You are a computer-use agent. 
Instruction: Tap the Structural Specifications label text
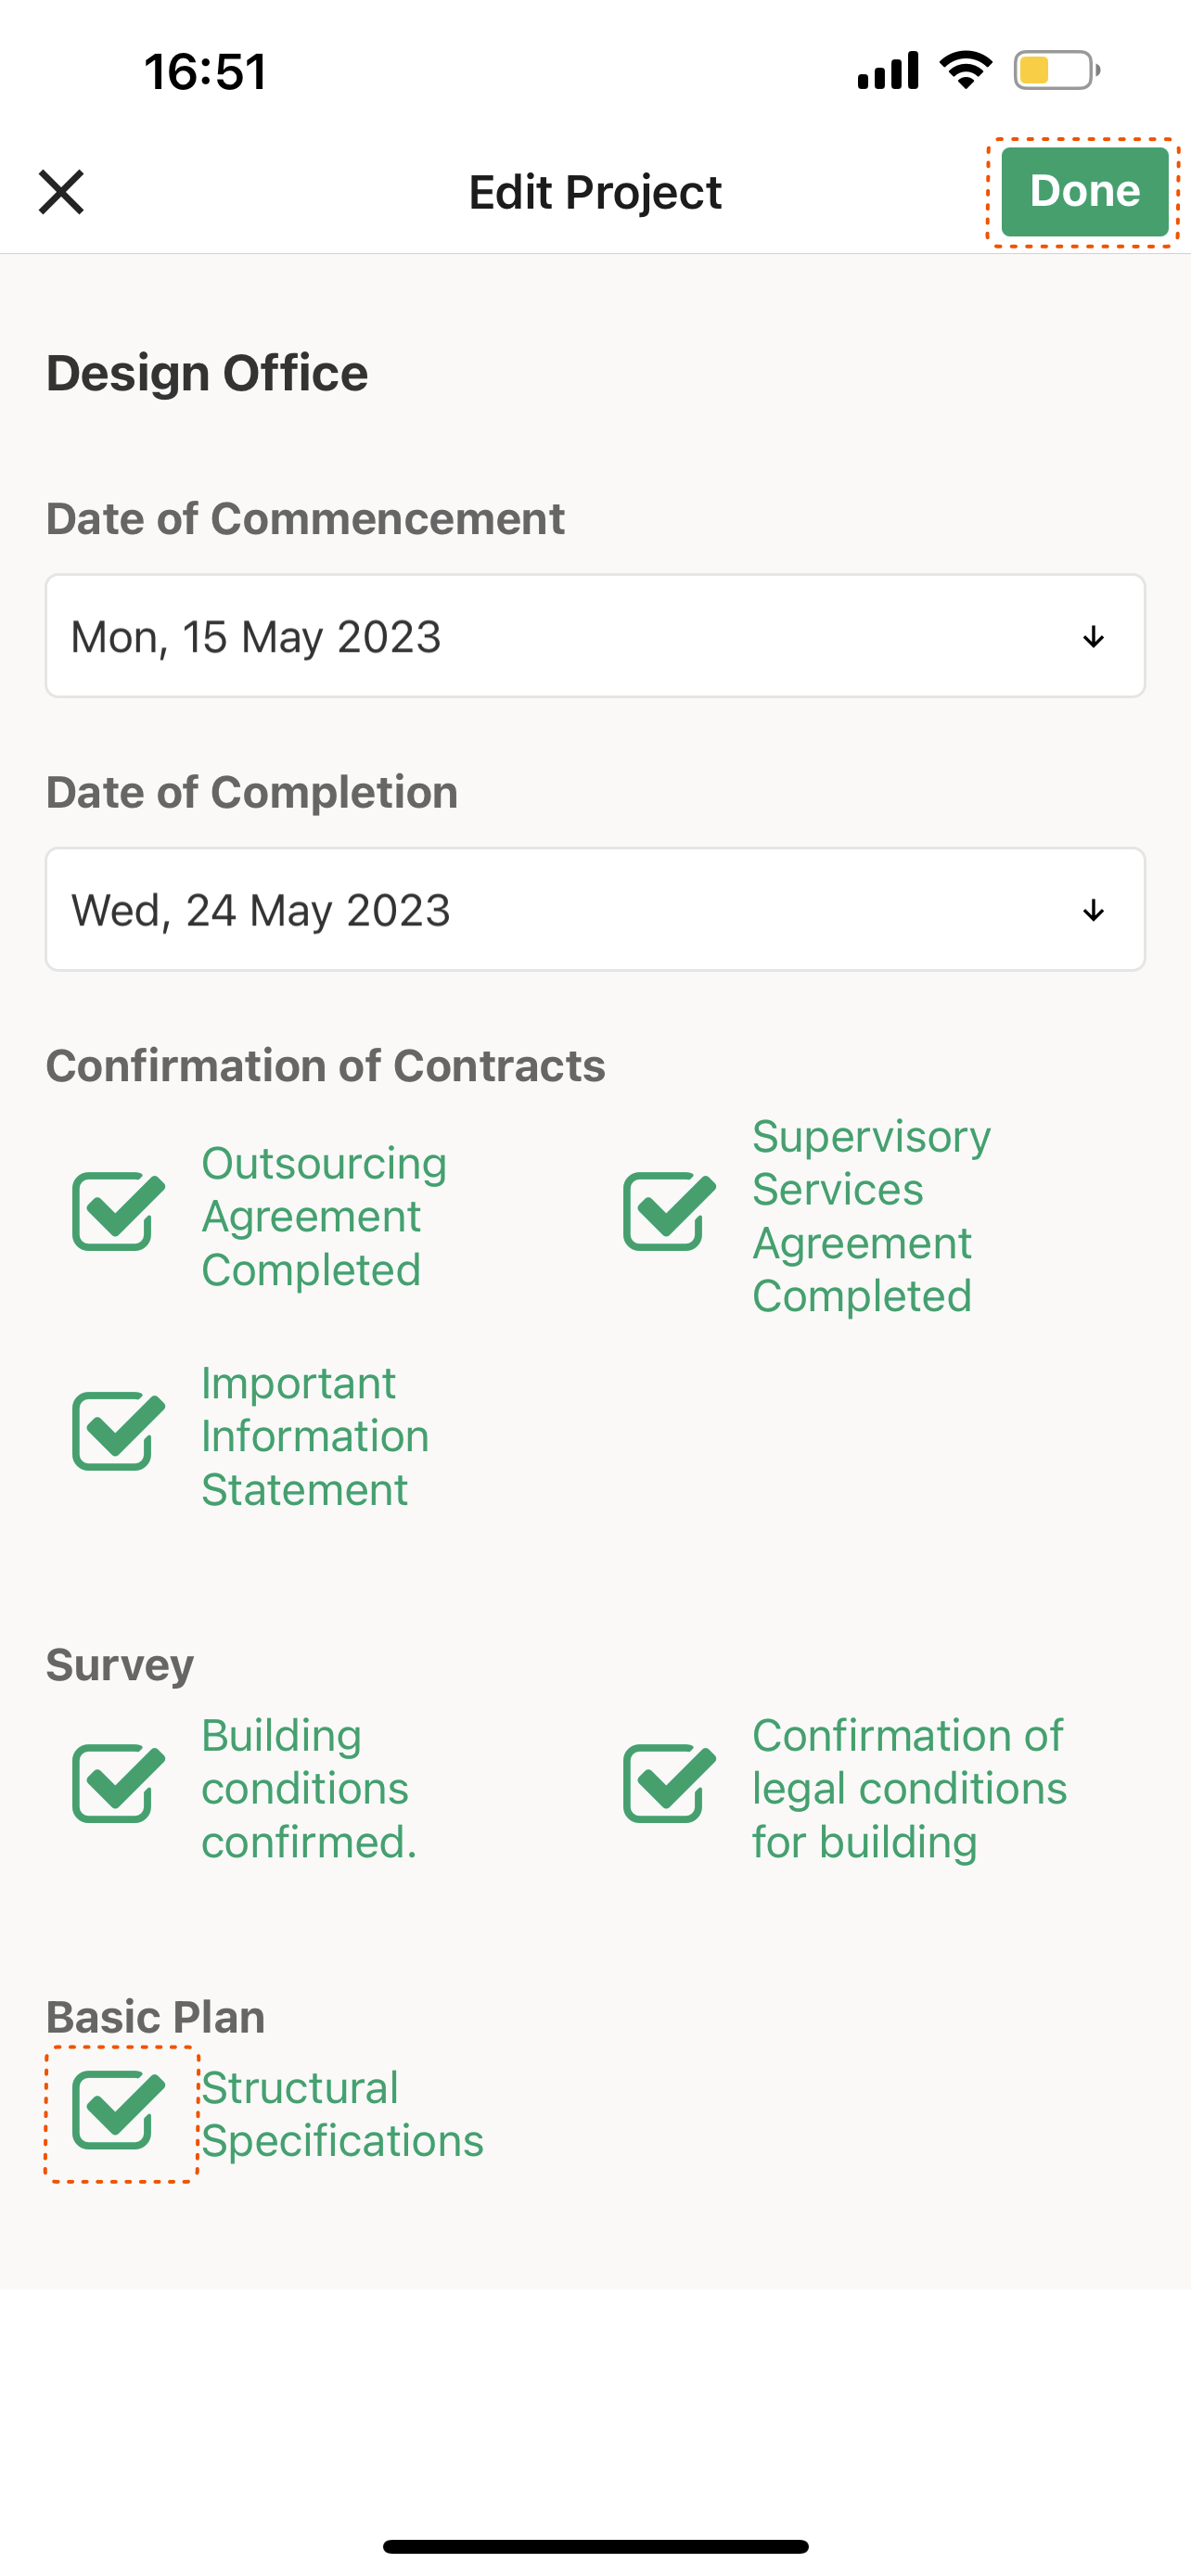point(342,2114)
